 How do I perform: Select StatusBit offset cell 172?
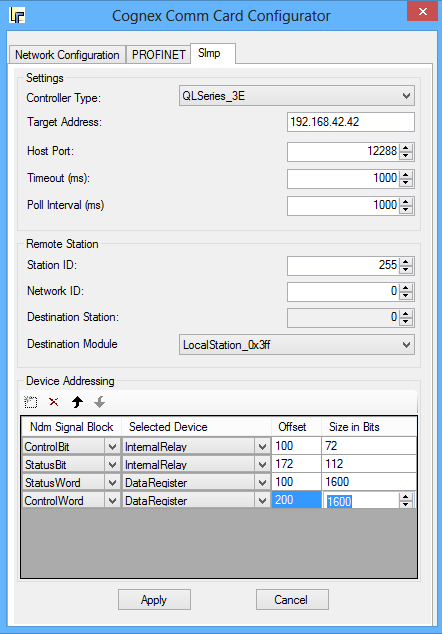click(296, 464)
